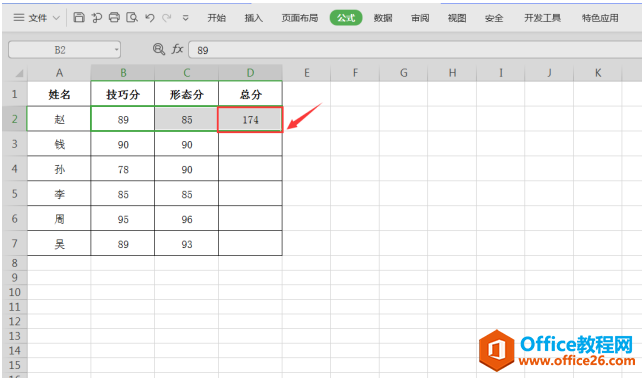Click the Name Box showing B2

click(60, 50)
